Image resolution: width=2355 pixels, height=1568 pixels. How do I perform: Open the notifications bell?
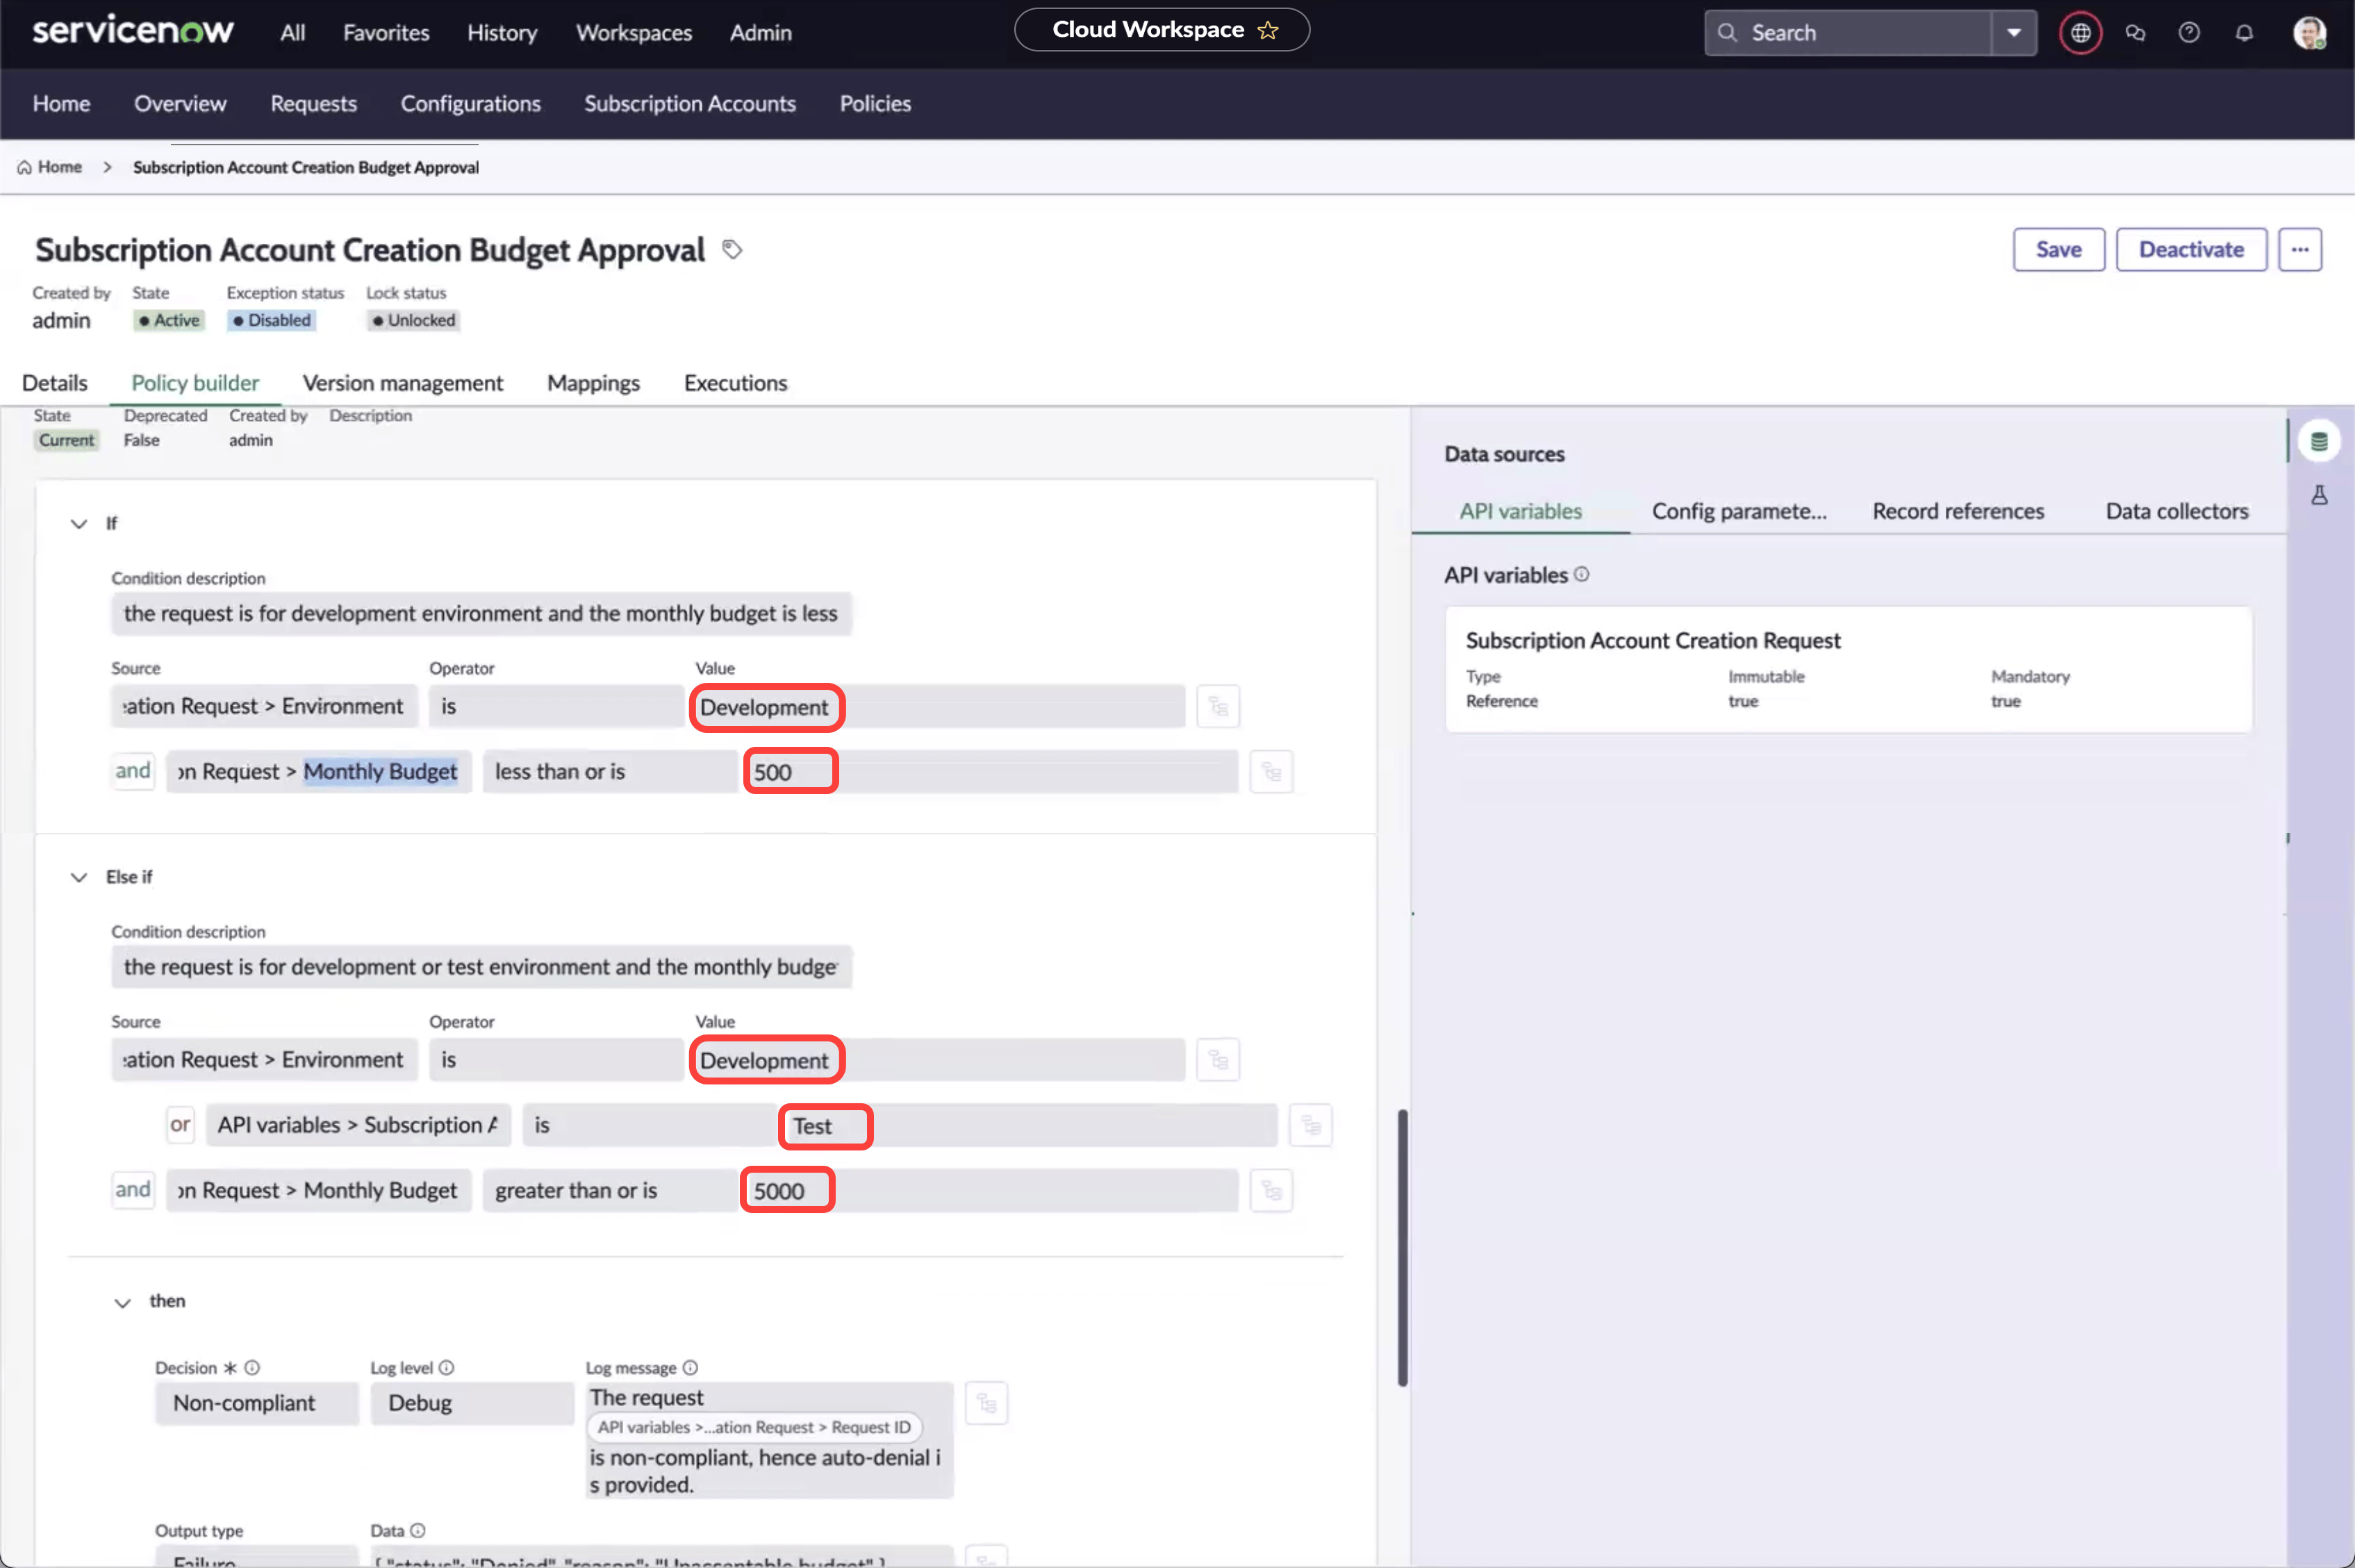2244,33
